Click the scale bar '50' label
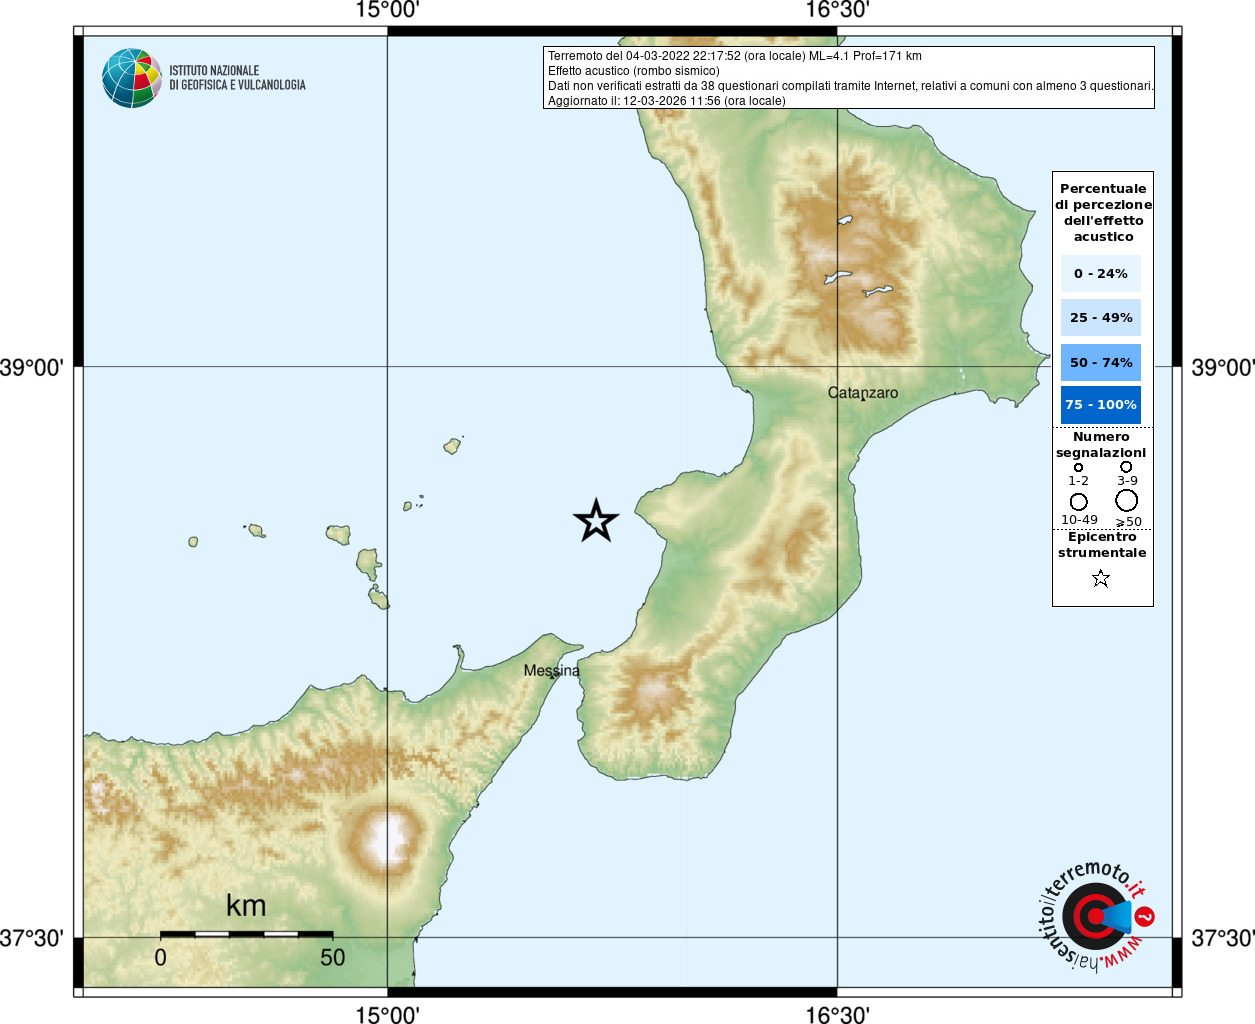 coord(333,958)
